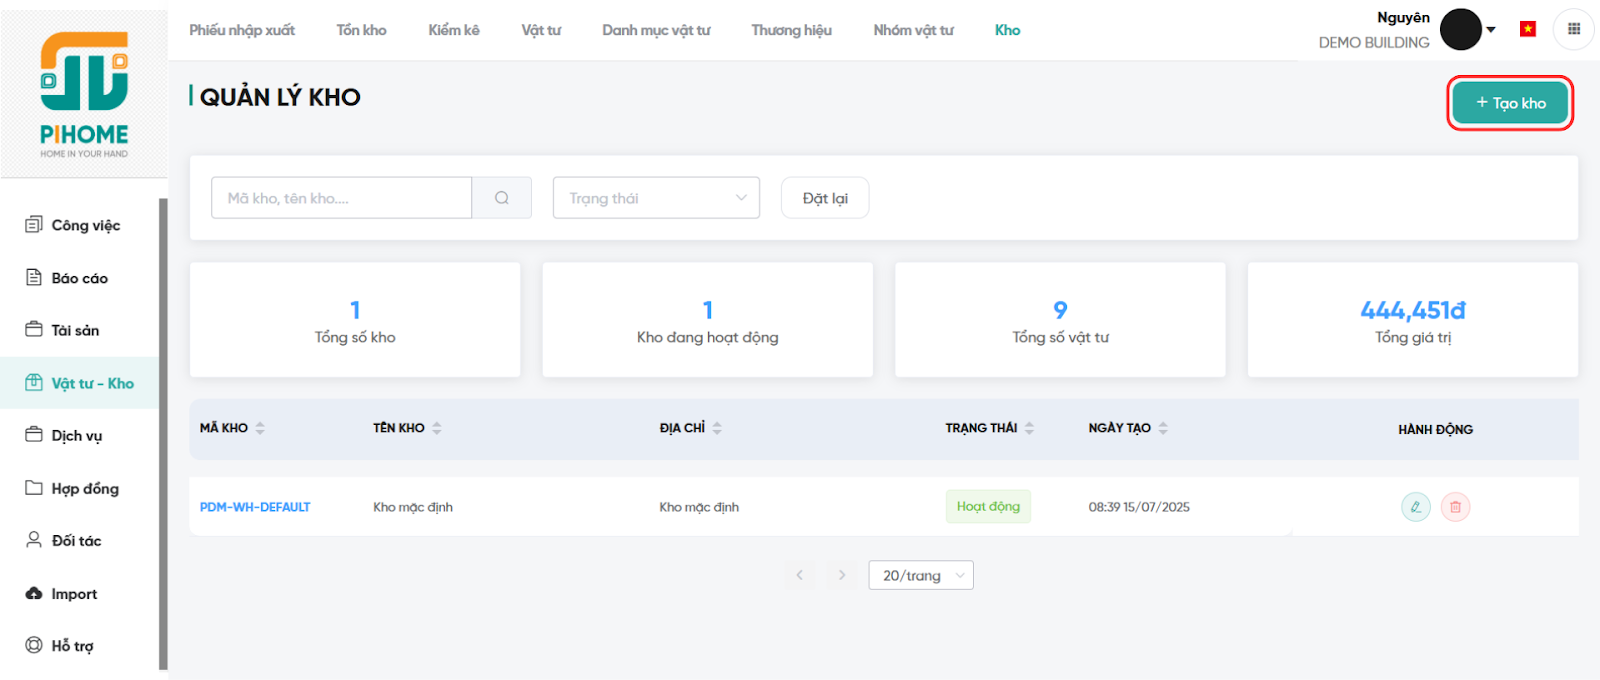The height and width of the screenshot is (680, 1600).
Task: Click the search magnifier icon
Action: coord(501,198)
